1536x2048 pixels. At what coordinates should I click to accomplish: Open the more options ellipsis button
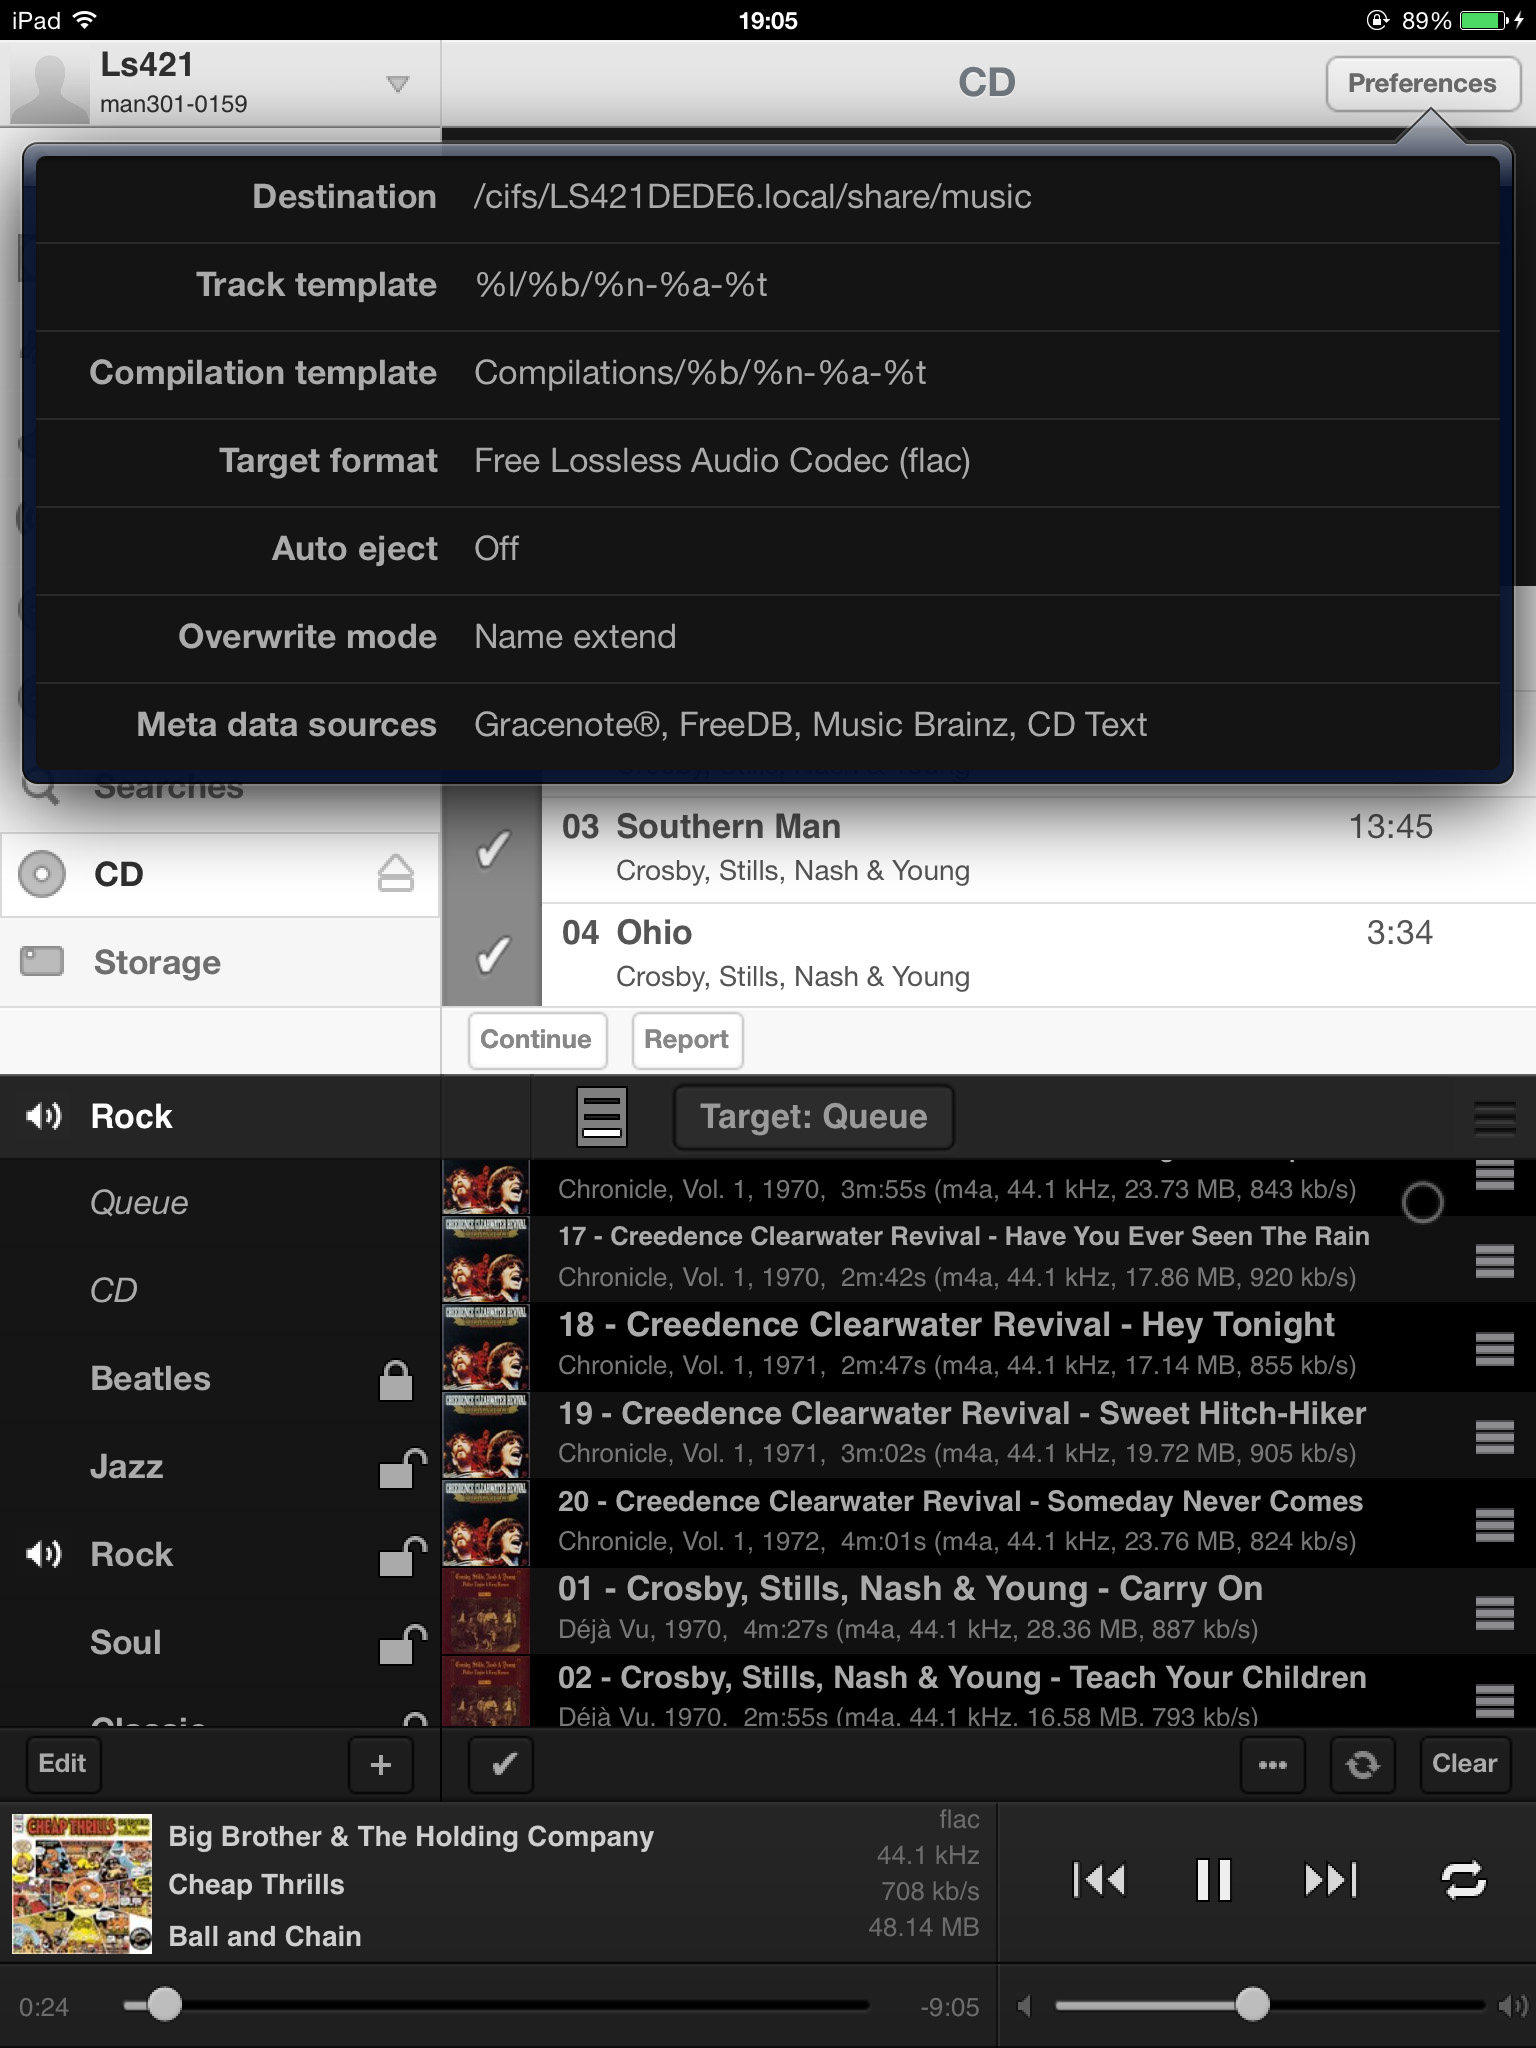pyautogui.click(x=1272, y=1765)
